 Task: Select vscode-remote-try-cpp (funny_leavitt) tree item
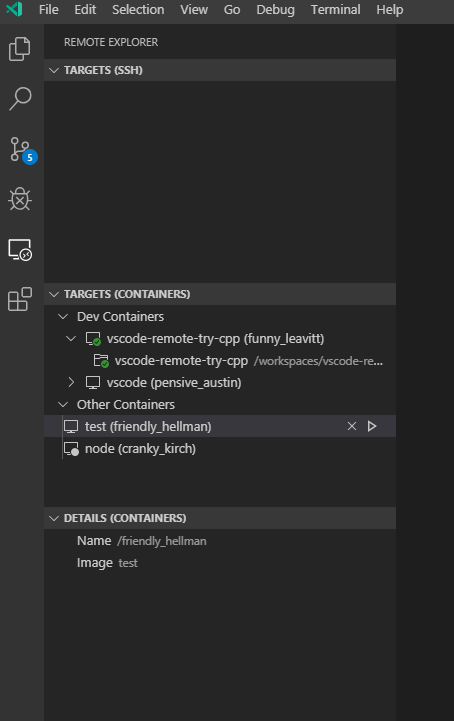click(x=220, y=339)
